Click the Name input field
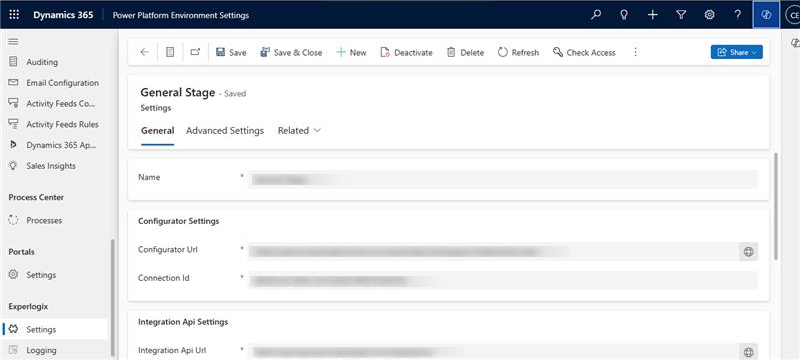This screenshot has height=360, width=800. pos(503,179)
